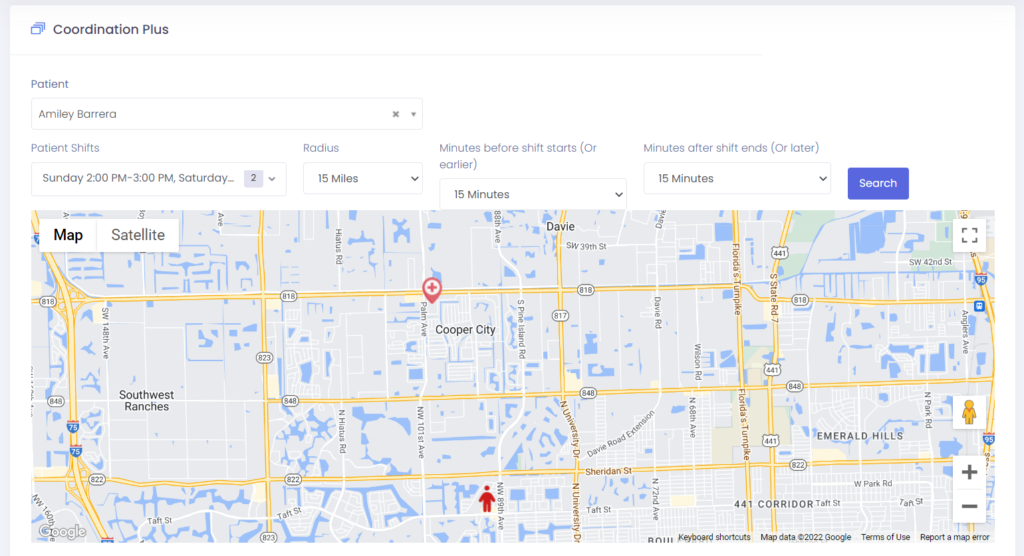Click the Florida's Turnpike label near Sheridan St
Image resolution: width=1024 pixels, height=556 pixels.
point(743,425)
